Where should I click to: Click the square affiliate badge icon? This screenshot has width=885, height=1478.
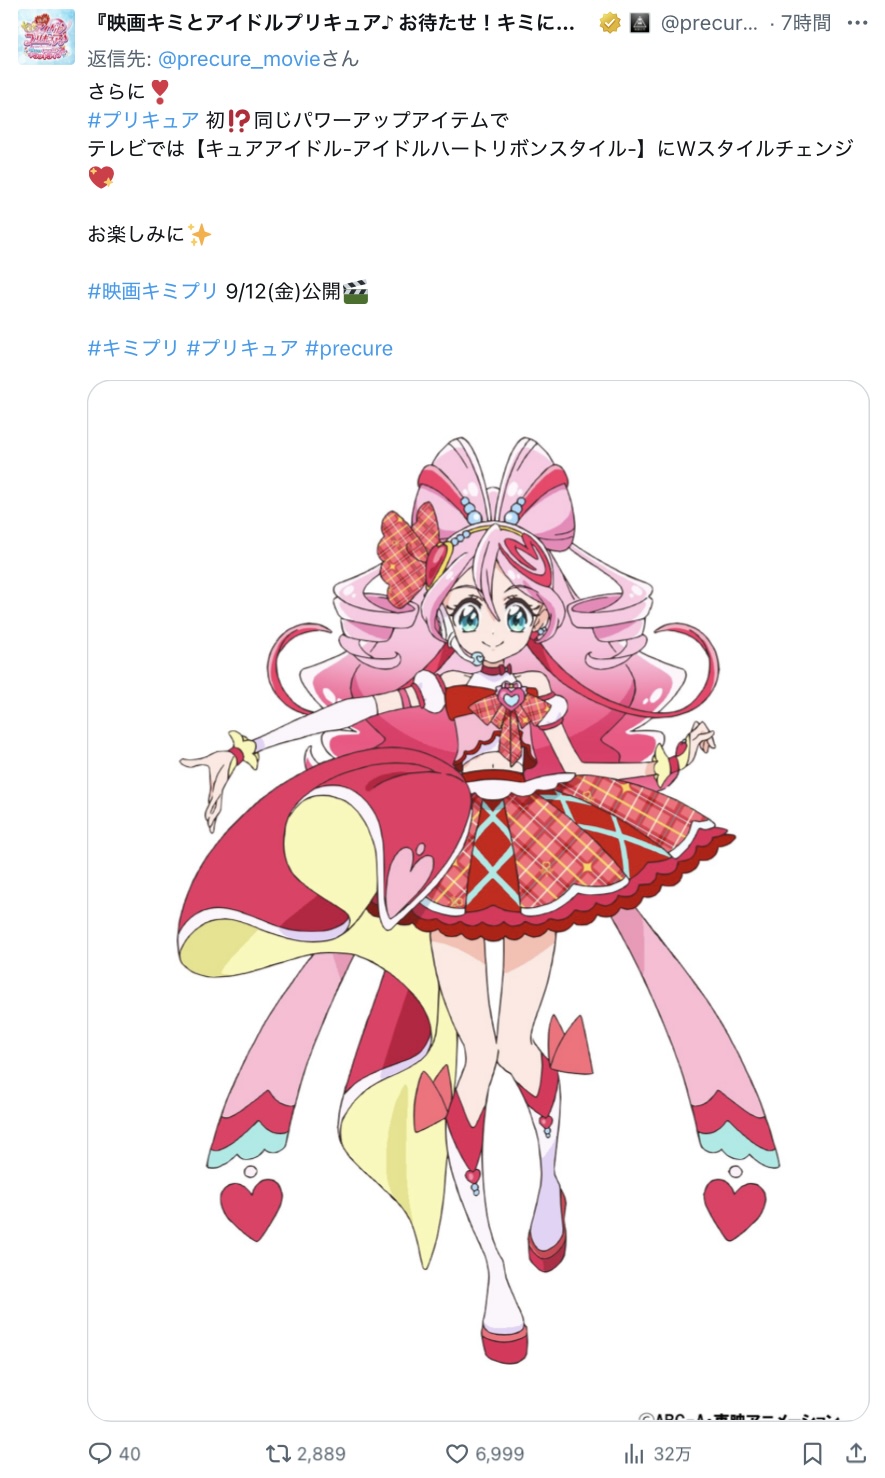640,23
